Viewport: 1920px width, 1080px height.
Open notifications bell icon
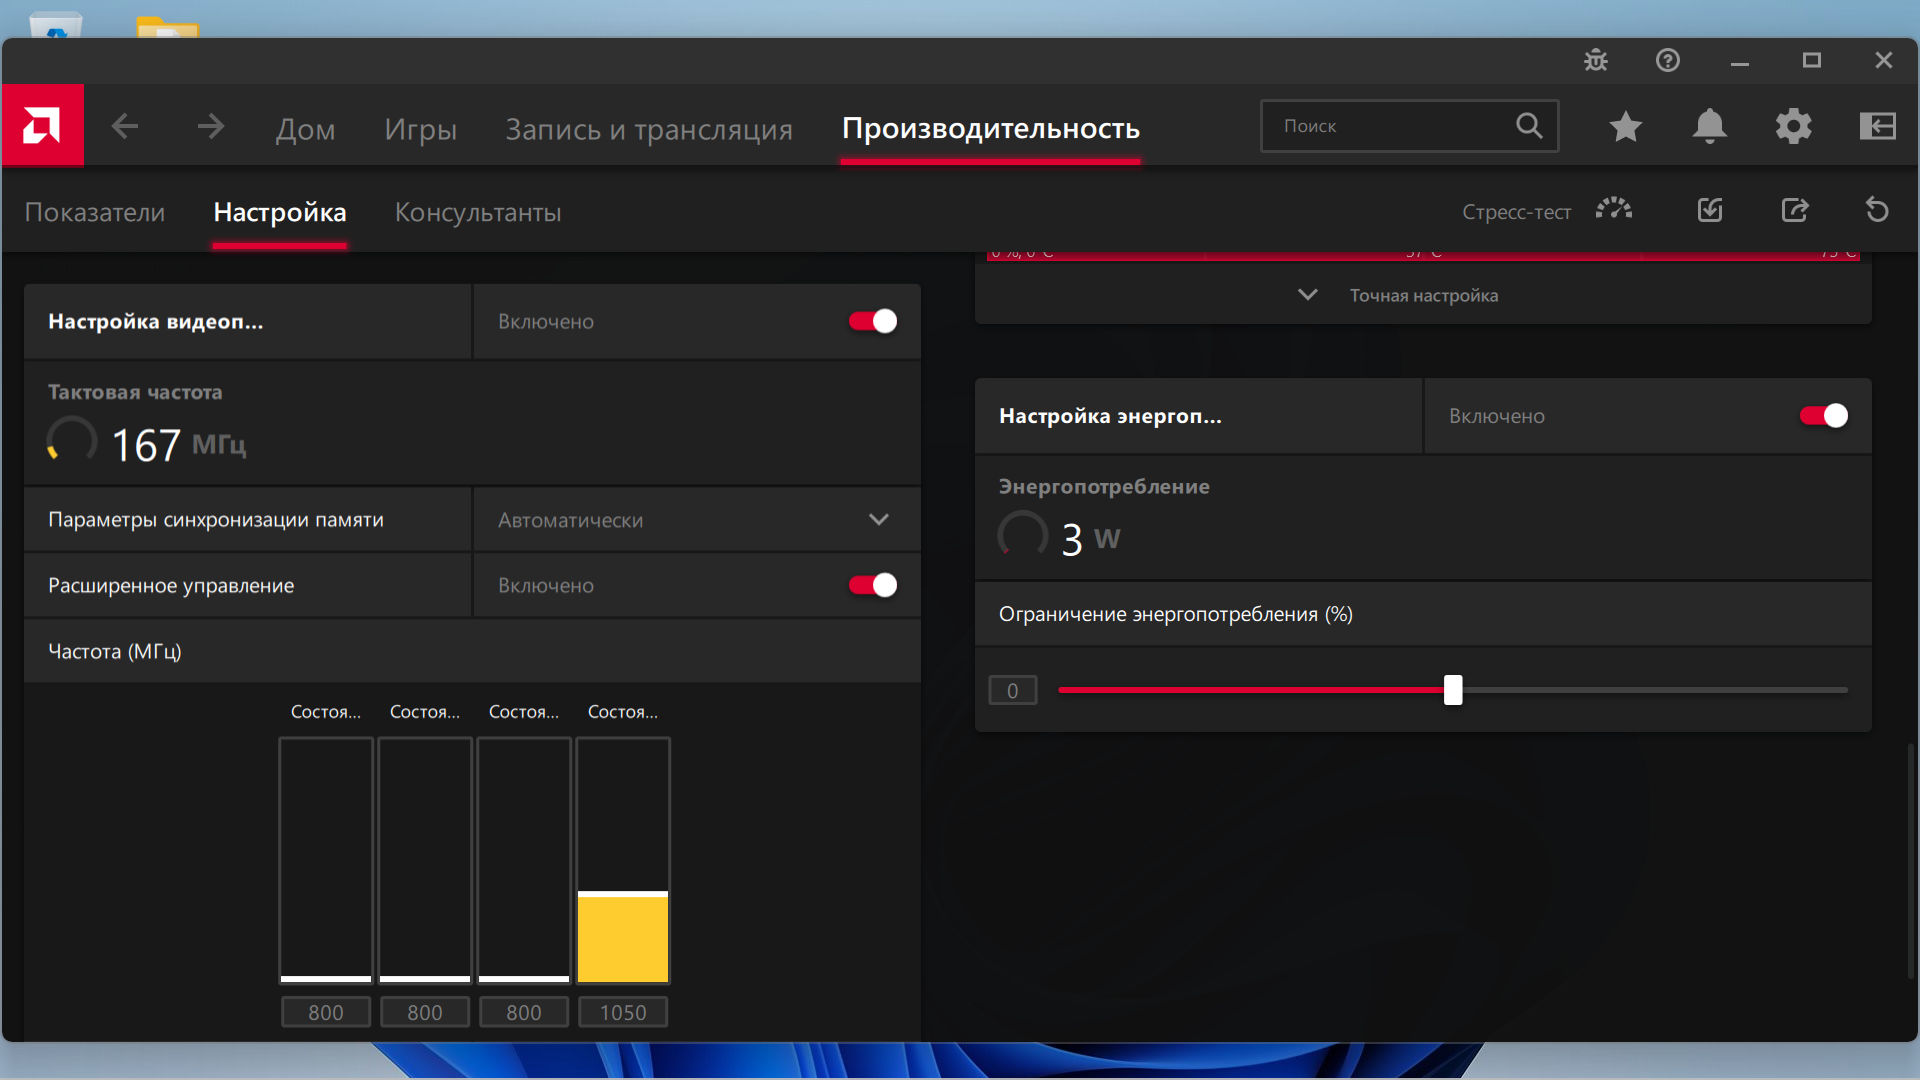click(x=1709, y=126)
